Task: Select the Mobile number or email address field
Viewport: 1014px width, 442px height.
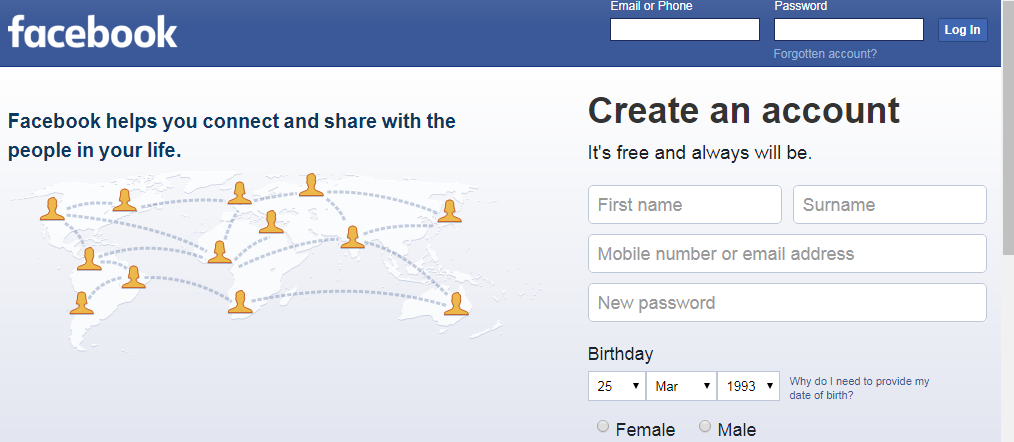Action: coord(787,254)
